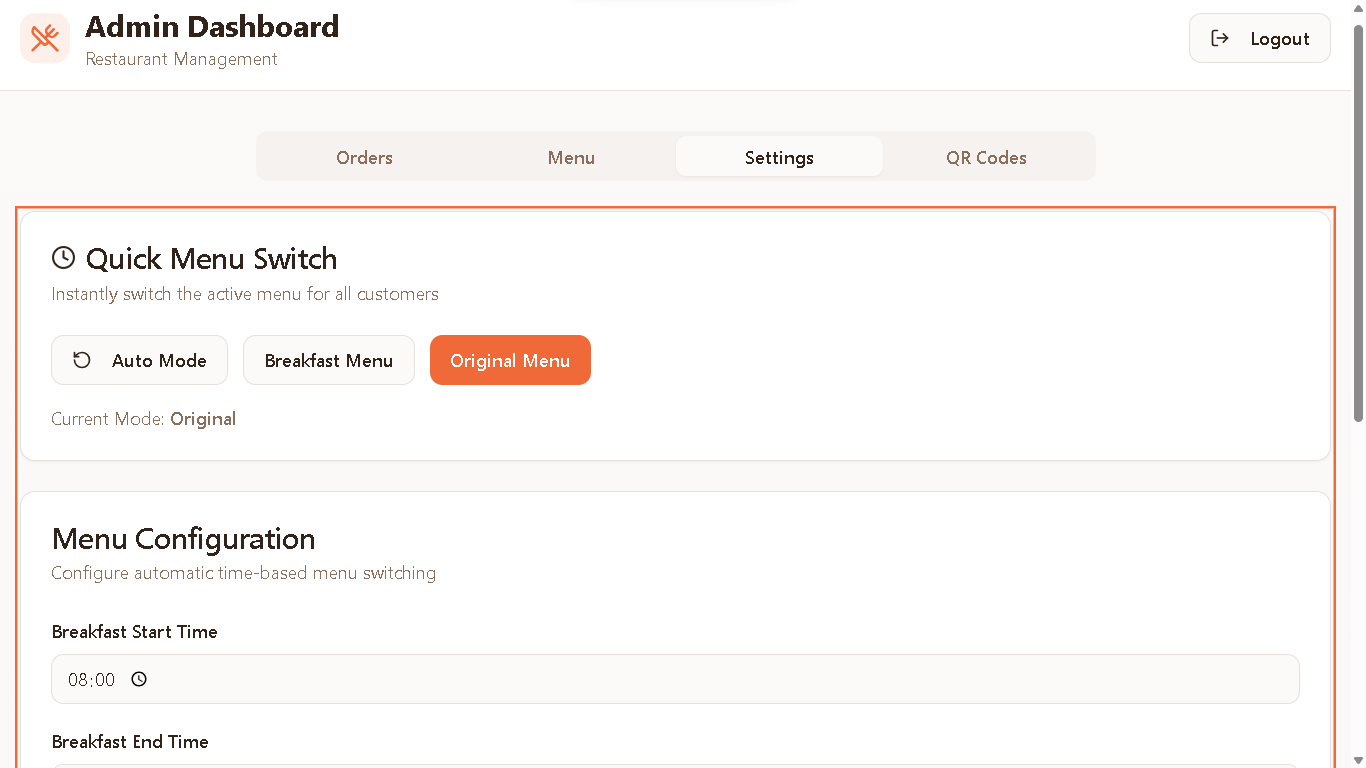Select the Settings tab
The height and width of the screenshot is (768, 1366).
779,157
